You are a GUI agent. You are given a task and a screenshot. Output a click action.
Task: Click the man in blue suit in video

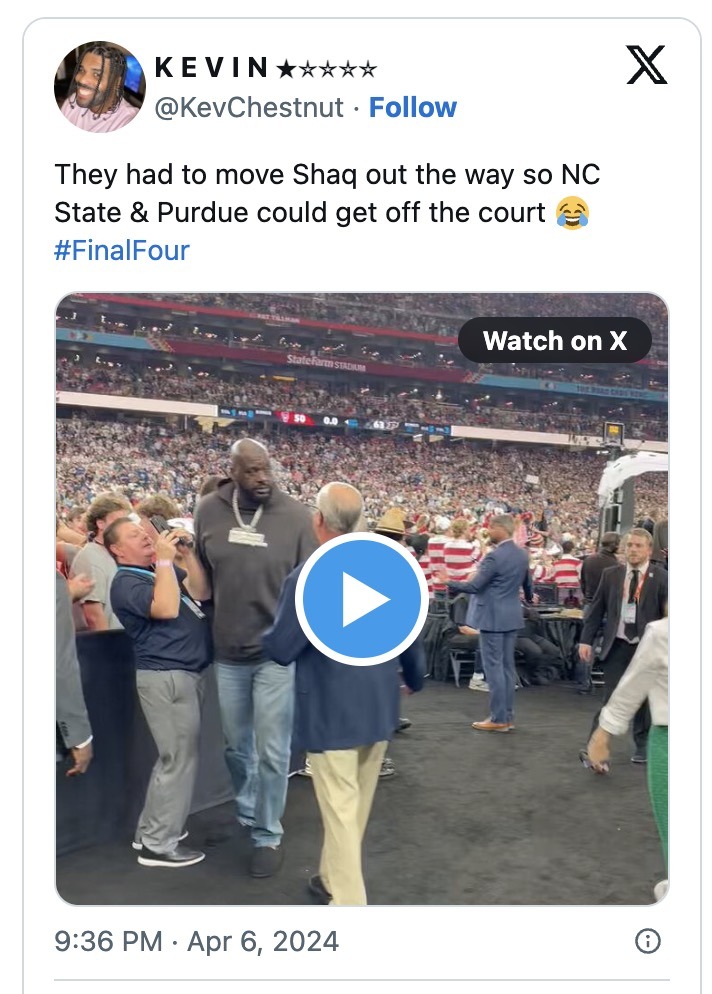[491, 621]
